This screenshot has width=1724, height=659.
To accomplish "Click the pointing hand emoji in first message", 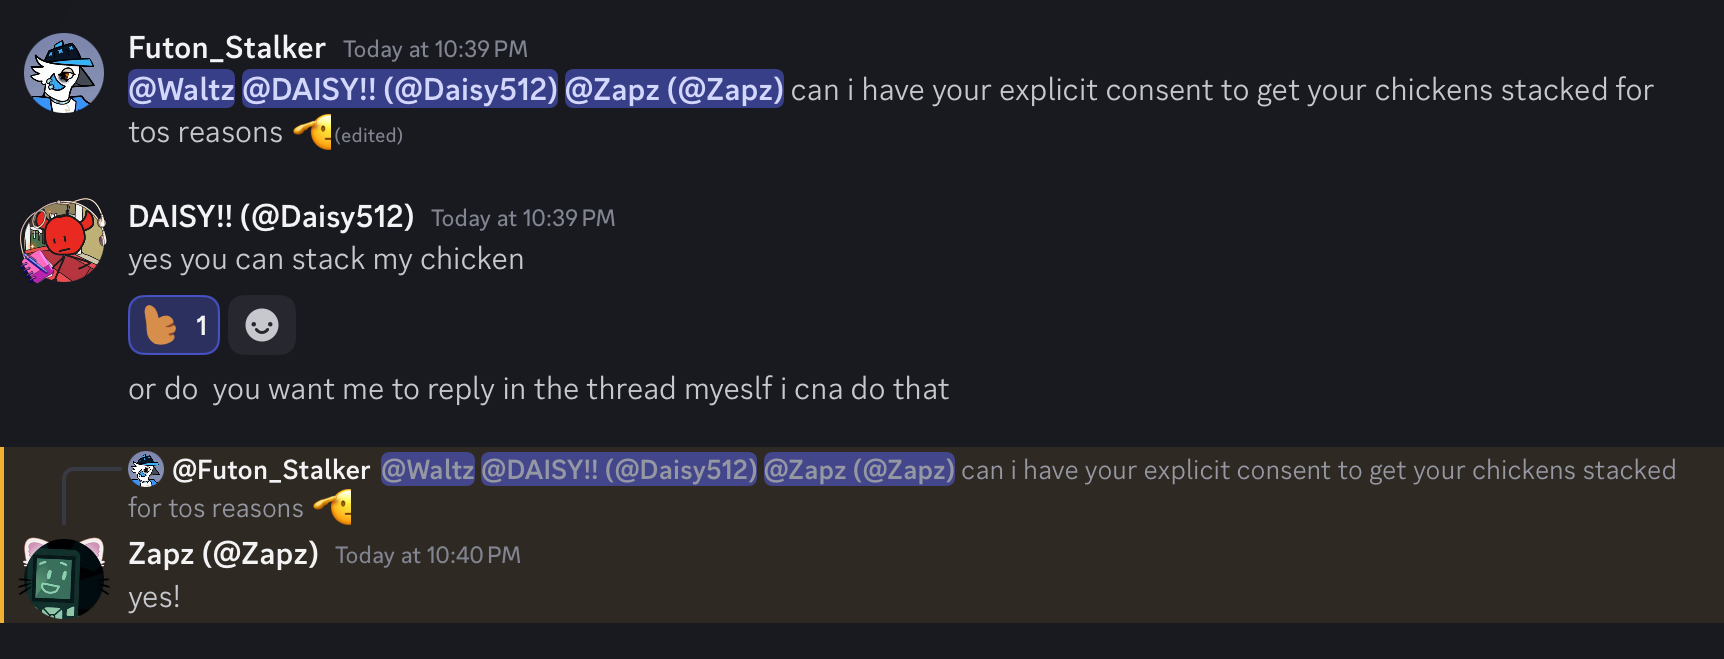I will click(x=313, y=132).
